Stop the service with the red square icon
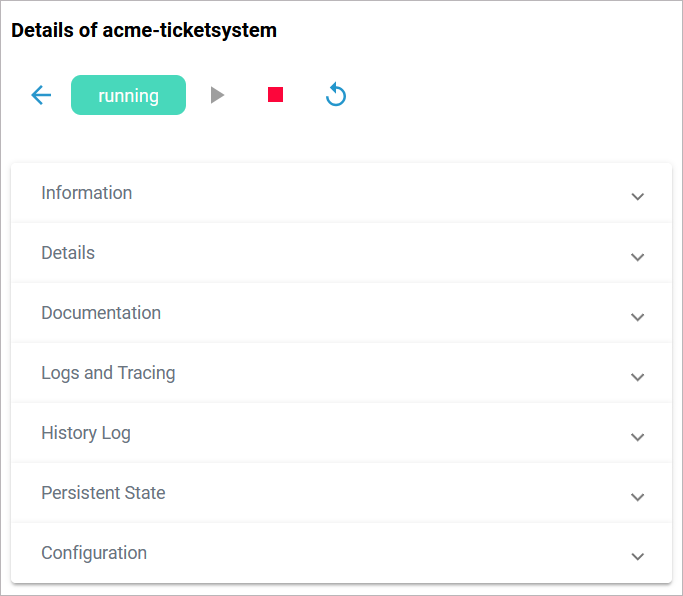 [x=276, y=95]
